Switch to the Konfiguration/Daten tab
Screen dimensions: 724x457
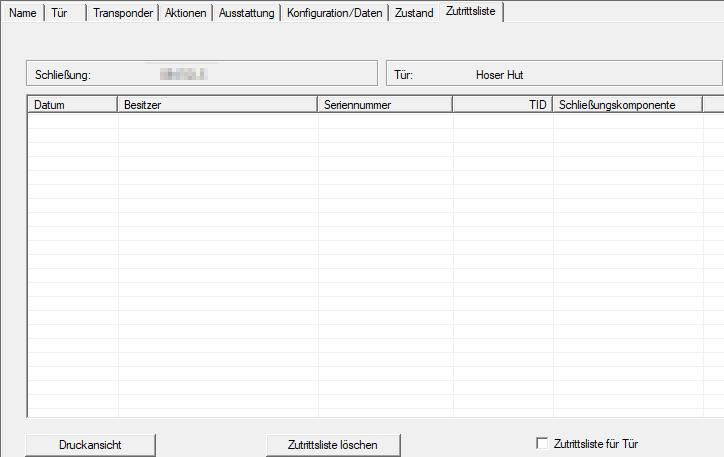click(x=334, y=13)
